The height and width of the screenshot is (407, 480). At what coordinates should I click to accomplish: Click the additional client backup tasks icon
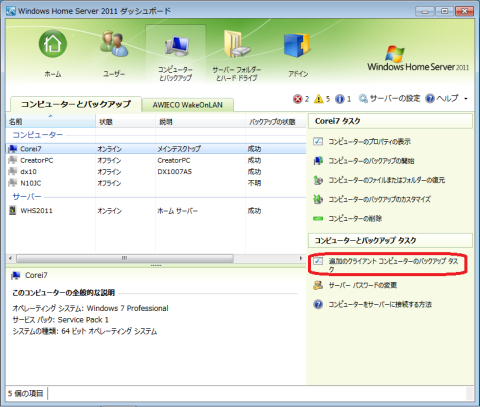[318, 261]
